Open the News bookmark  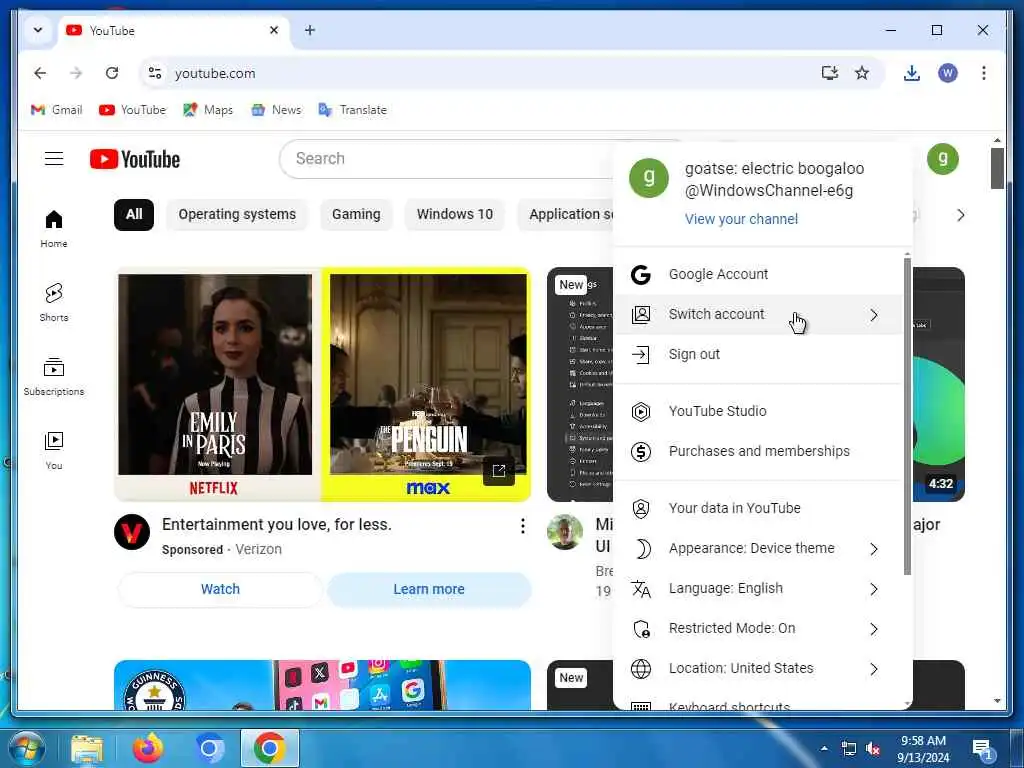pyautogui.click(x=276, y=110)
